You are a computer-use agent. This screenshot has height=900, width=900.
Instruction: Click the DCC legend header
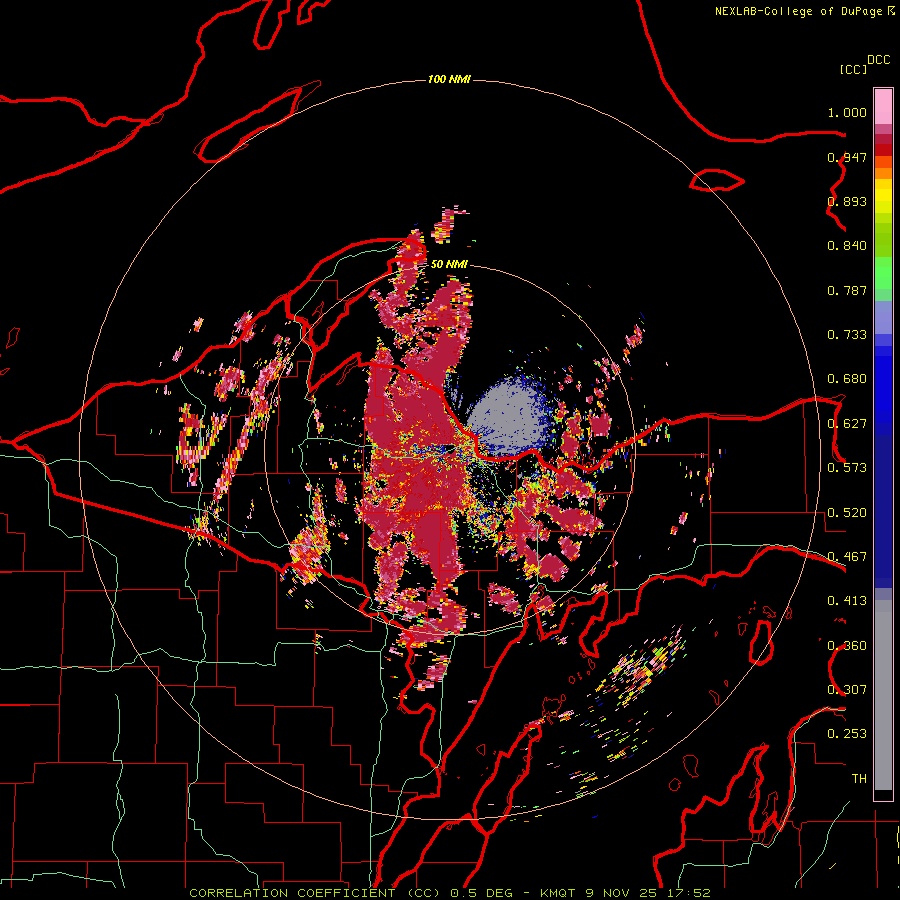pyautogui.click(x=878, y=60)
